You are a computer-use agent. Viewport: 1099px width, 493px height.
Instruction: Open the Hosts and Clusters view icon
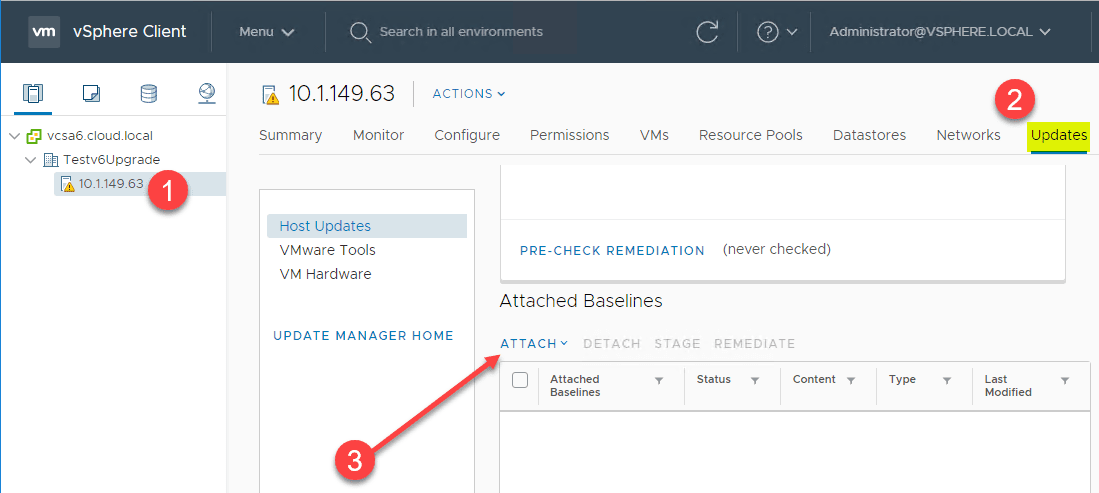33,93
